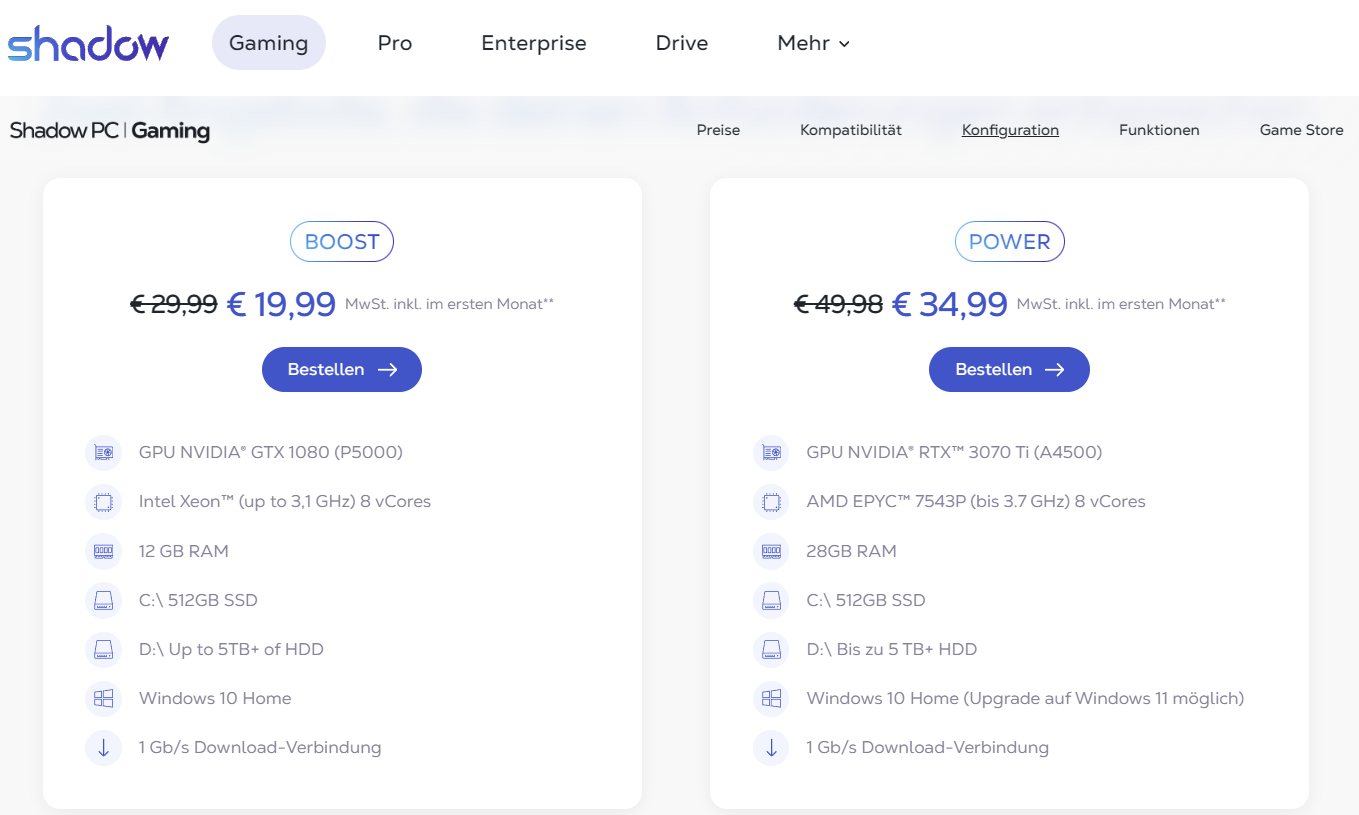Click C:\ 512GB SSD text in POWER card
Image resolution: width=1359 pixels, height=815 pixels.
click(866, 600)
